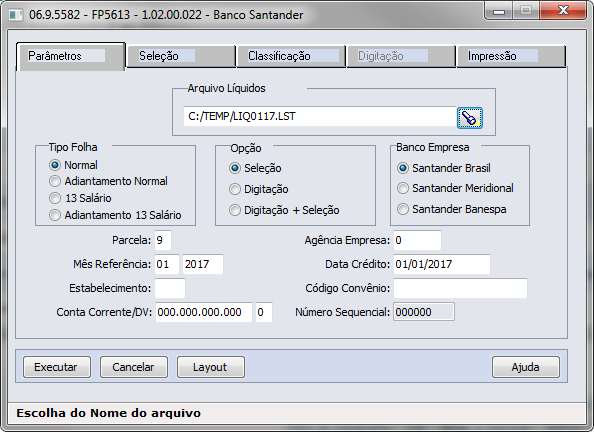The width and height of the screenshot is (594, 432).
Task: Click the application icon in title bar
Action: click(x=16, y=15)
